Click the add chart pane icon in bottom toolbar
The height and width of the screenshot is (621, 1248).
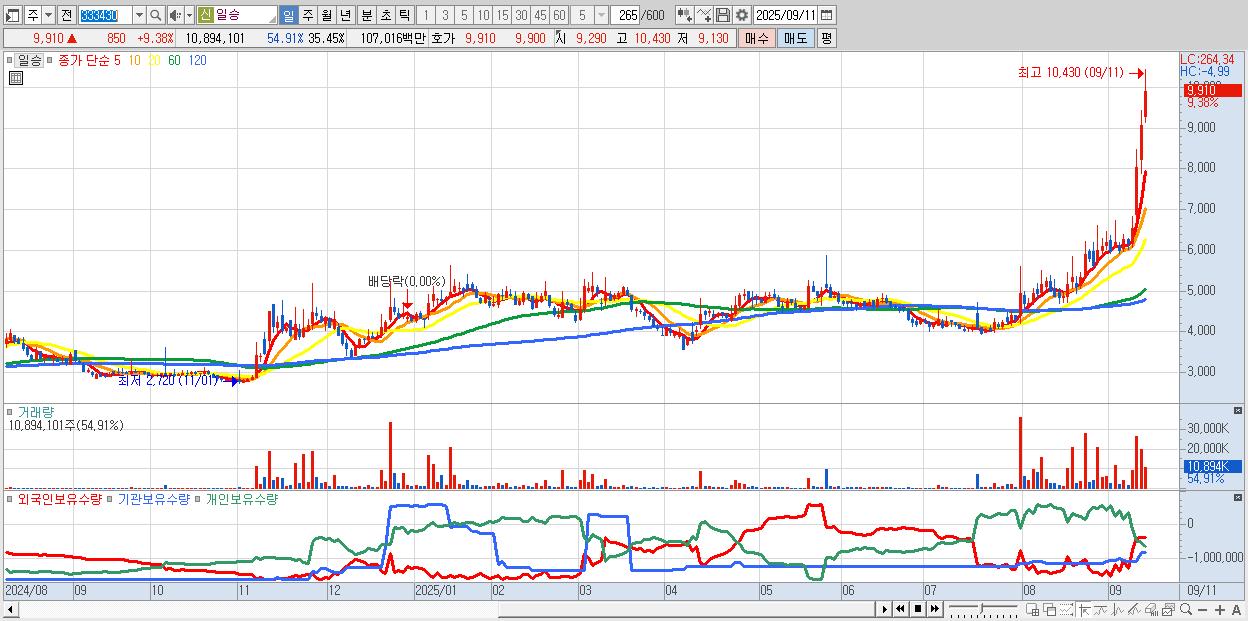1033,610
